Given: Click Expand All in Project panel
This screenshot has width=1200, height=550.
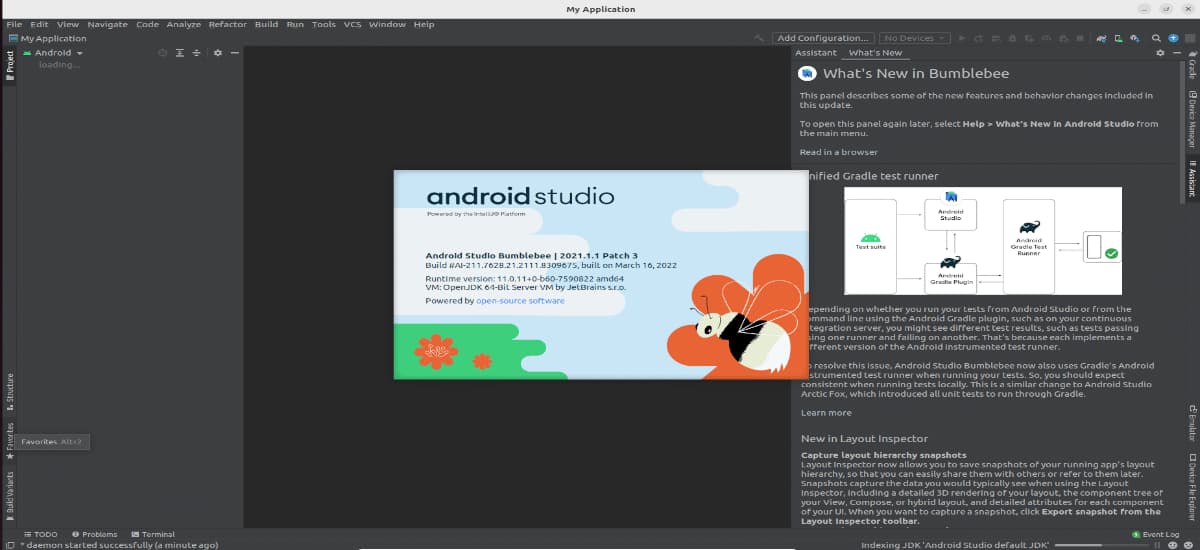Looking at the screenshot, I should pos(180,52).
